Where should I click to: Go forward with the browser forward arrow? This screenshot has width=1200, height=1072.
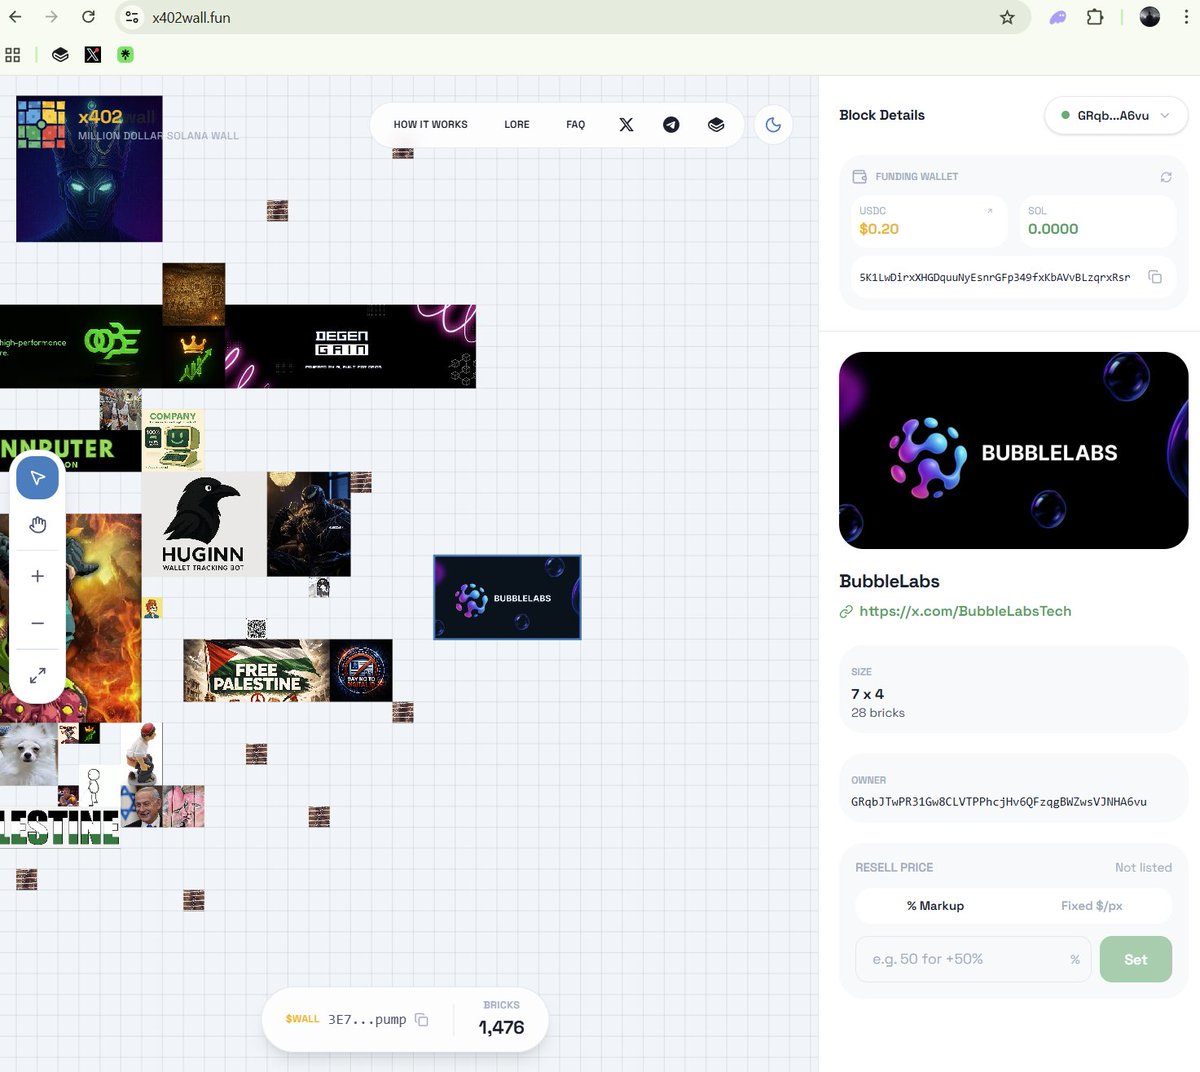[x=51, y=17]
